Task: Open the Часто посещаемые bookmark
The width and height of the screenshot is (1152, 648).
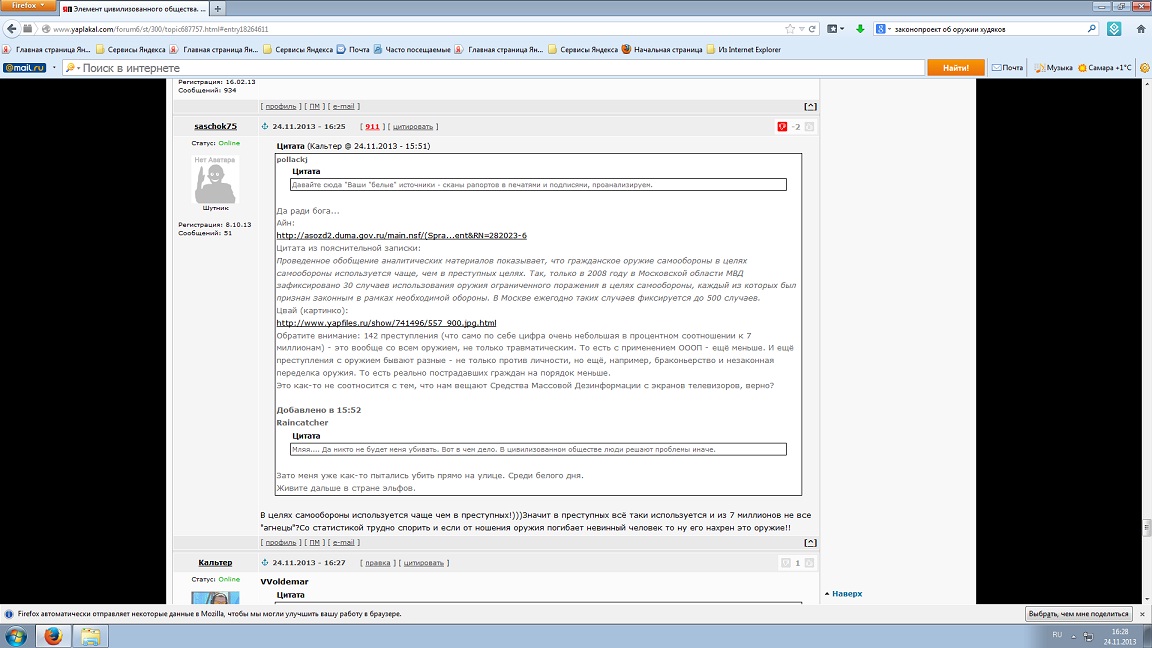Action: (412, 49)
